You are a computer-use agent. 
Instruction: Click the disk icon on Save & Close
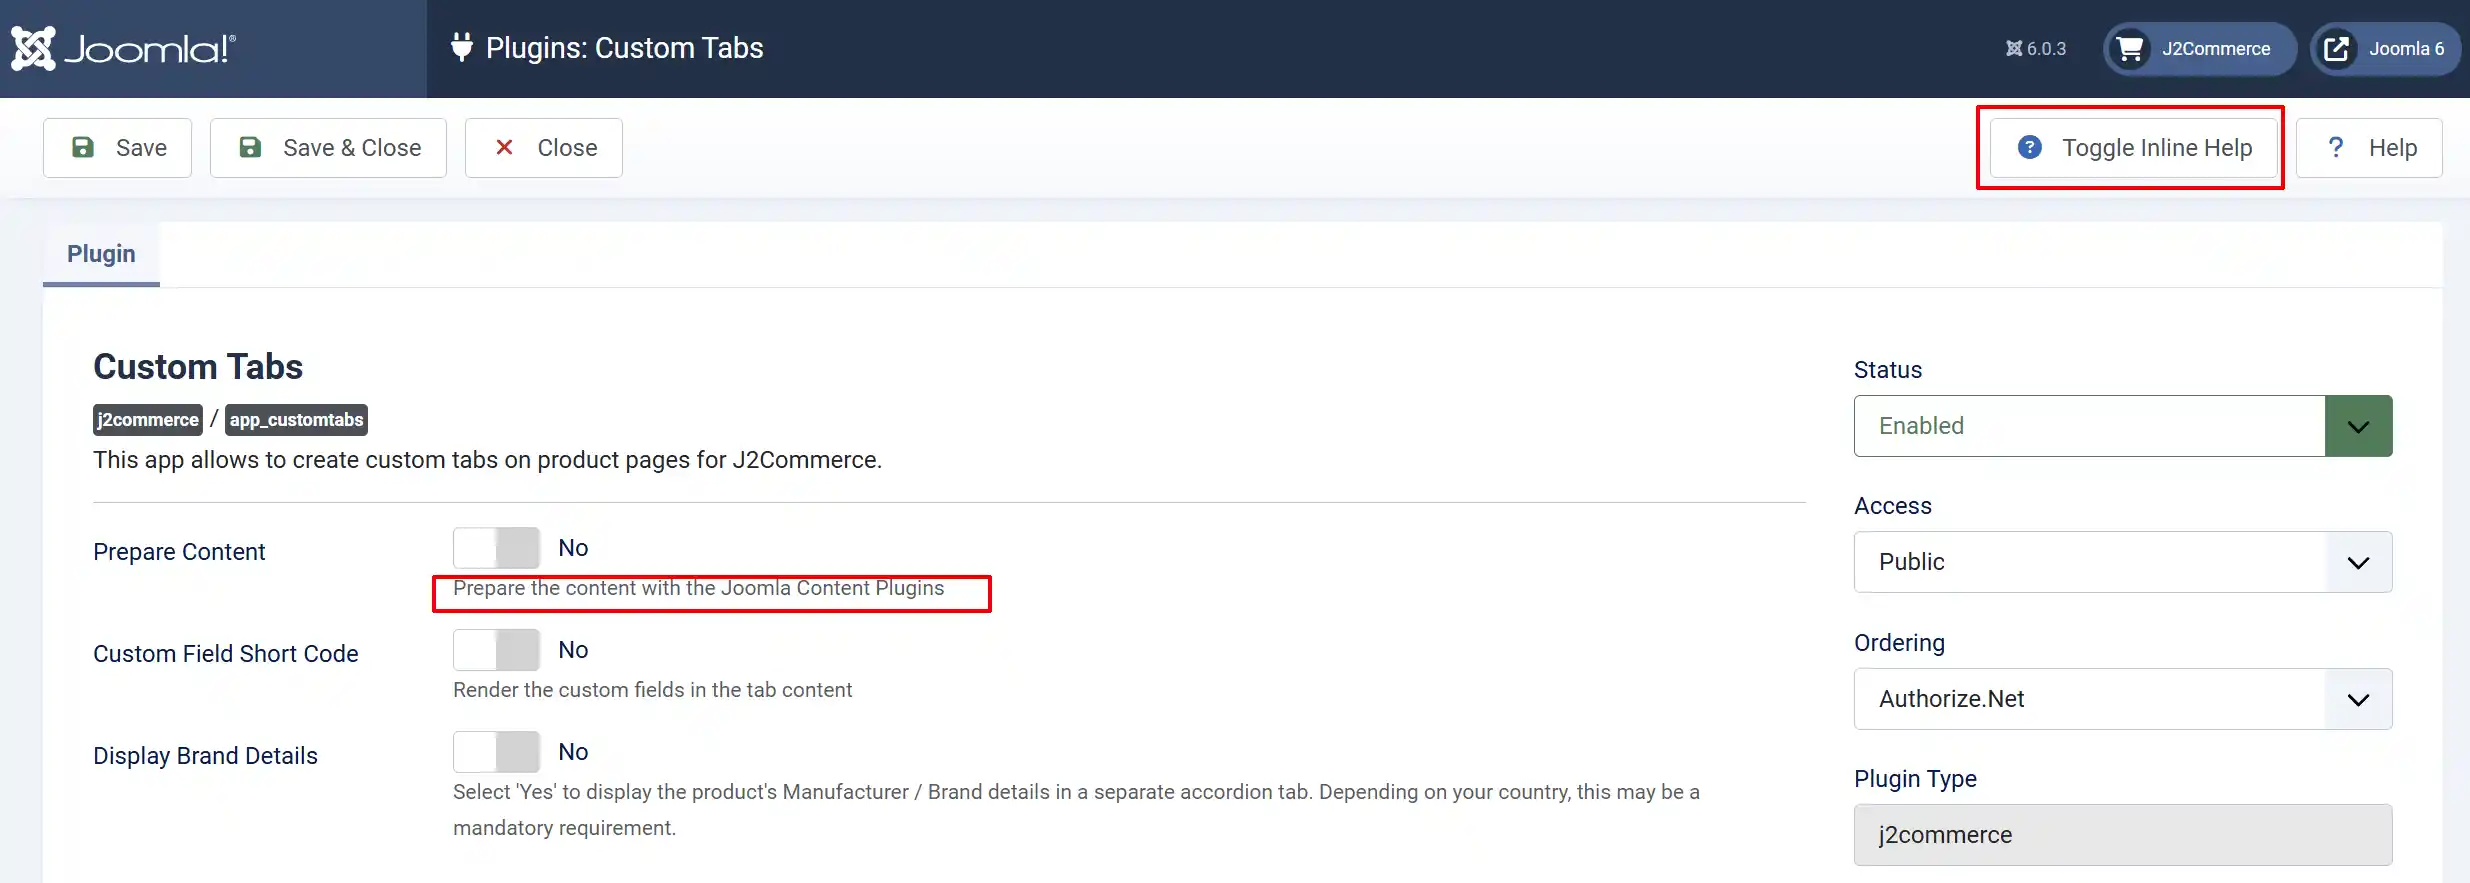point(250,147)
